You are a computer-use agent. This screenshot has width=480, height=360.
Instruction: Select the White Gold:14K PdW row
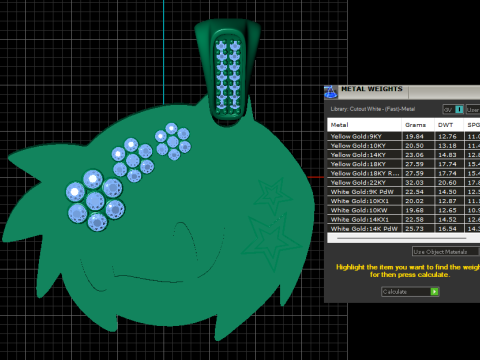pos(404,228)
